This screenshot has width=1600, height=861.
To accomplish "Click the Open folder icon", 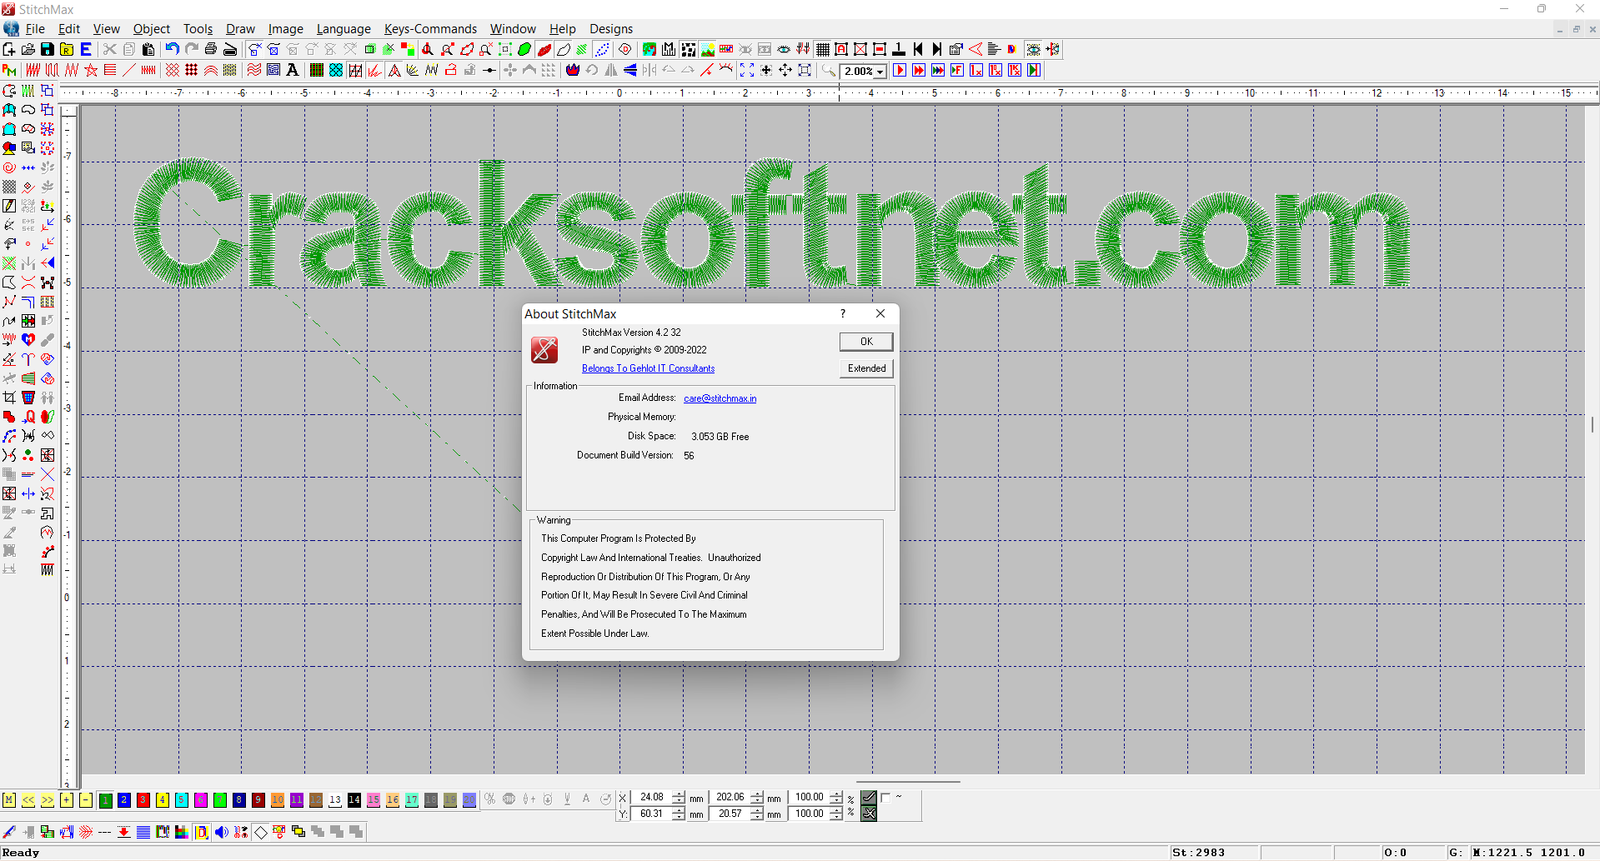I will tap(28, 49).
